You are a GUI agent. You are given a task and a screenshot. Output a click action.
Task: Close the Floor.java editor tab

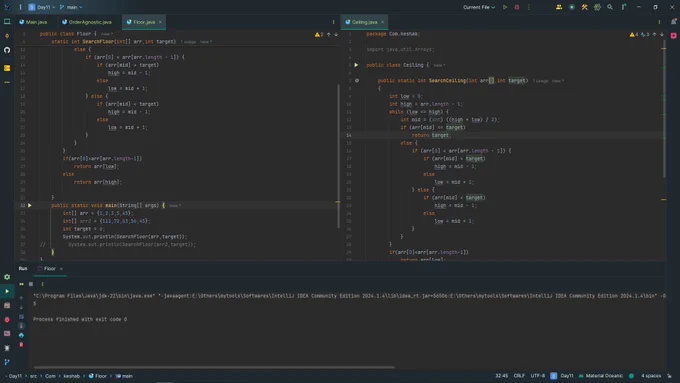[160, 22]
